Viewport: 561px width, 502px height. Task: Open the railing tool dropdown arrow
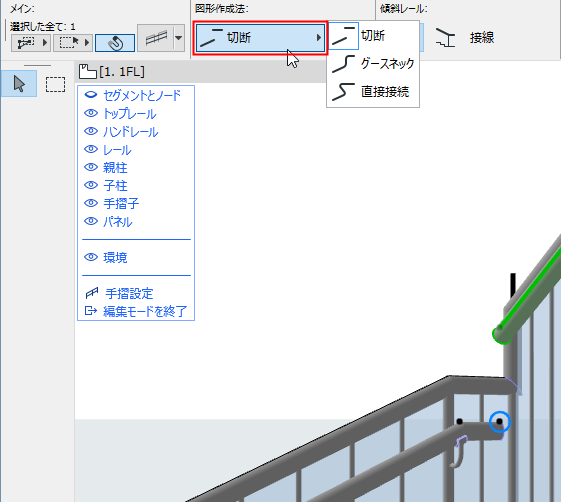click(179, 38)
